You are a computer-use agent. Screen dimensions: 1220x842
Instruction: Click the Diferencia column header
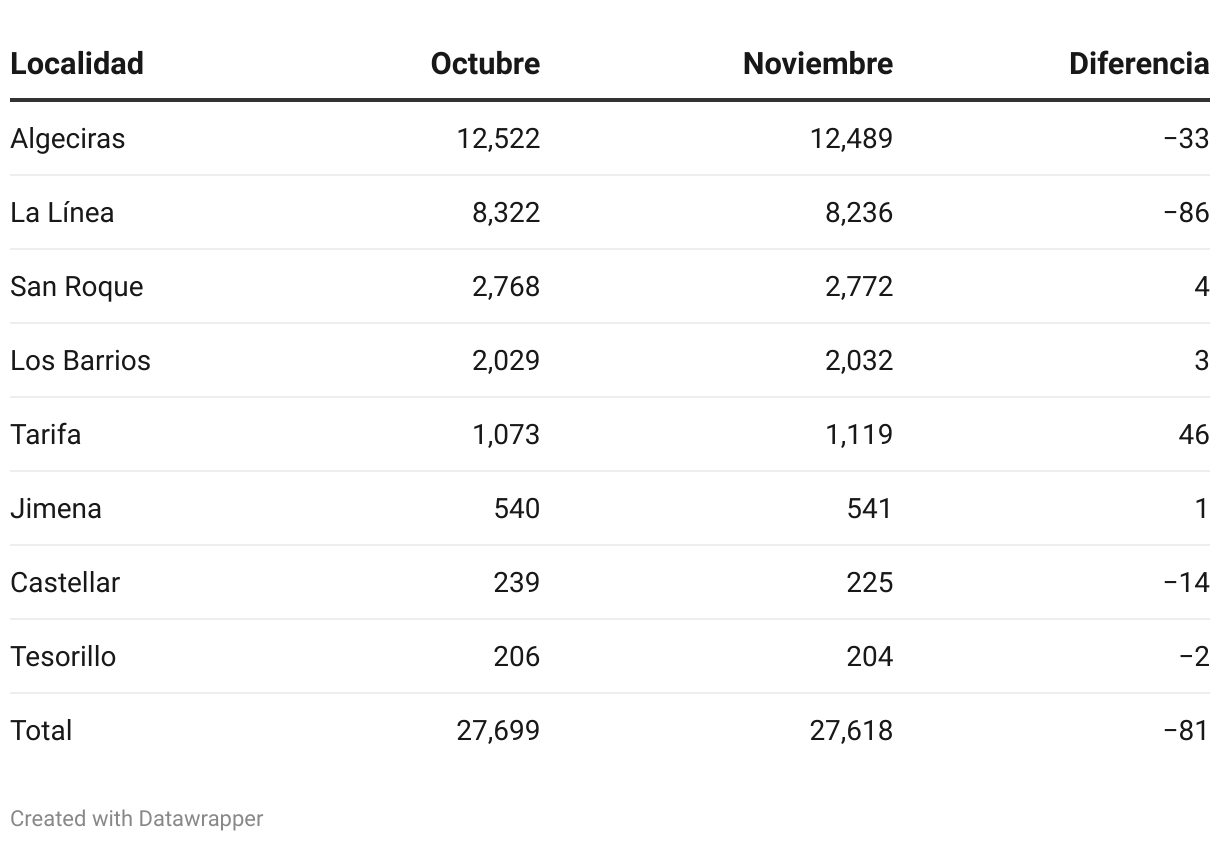coord(1139,64)
